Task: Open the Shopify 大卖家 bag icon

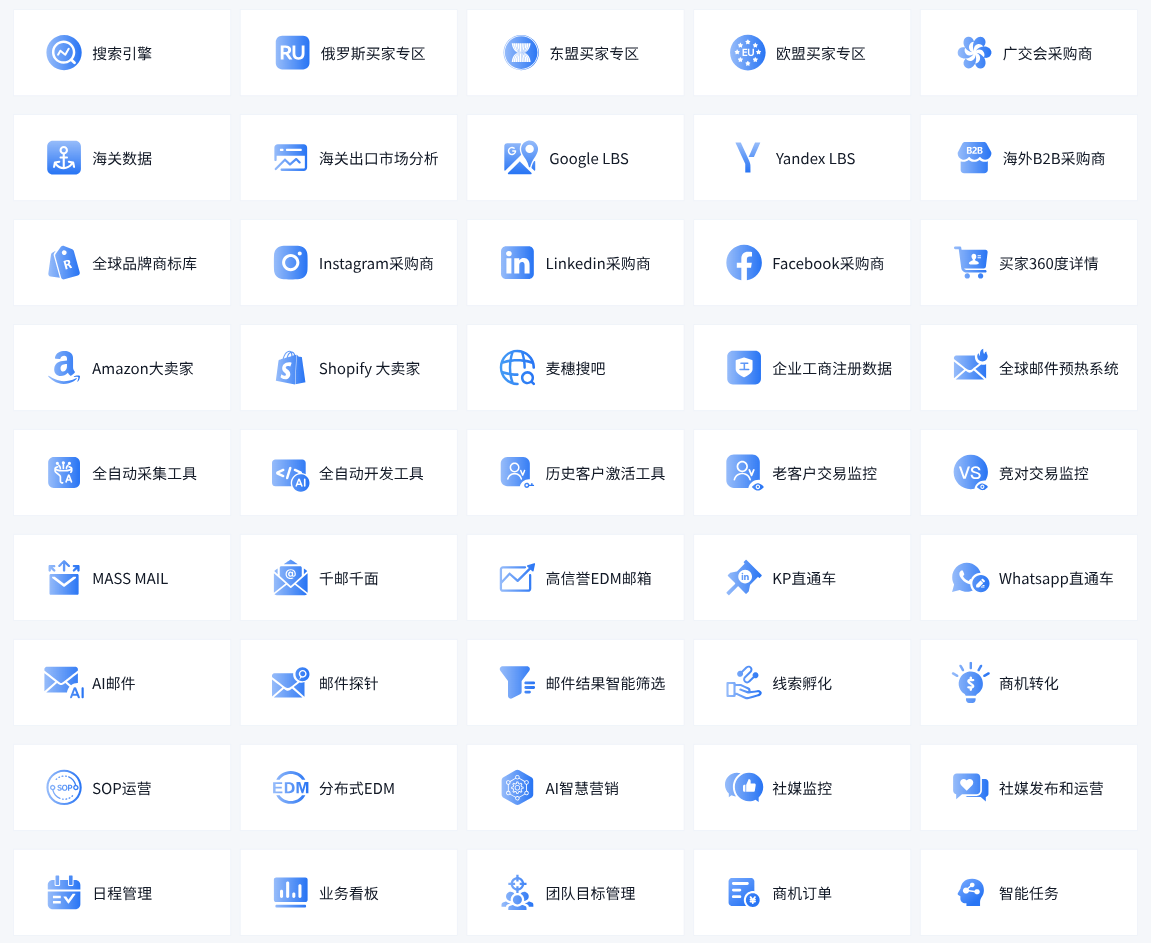Action: [291, 368]
